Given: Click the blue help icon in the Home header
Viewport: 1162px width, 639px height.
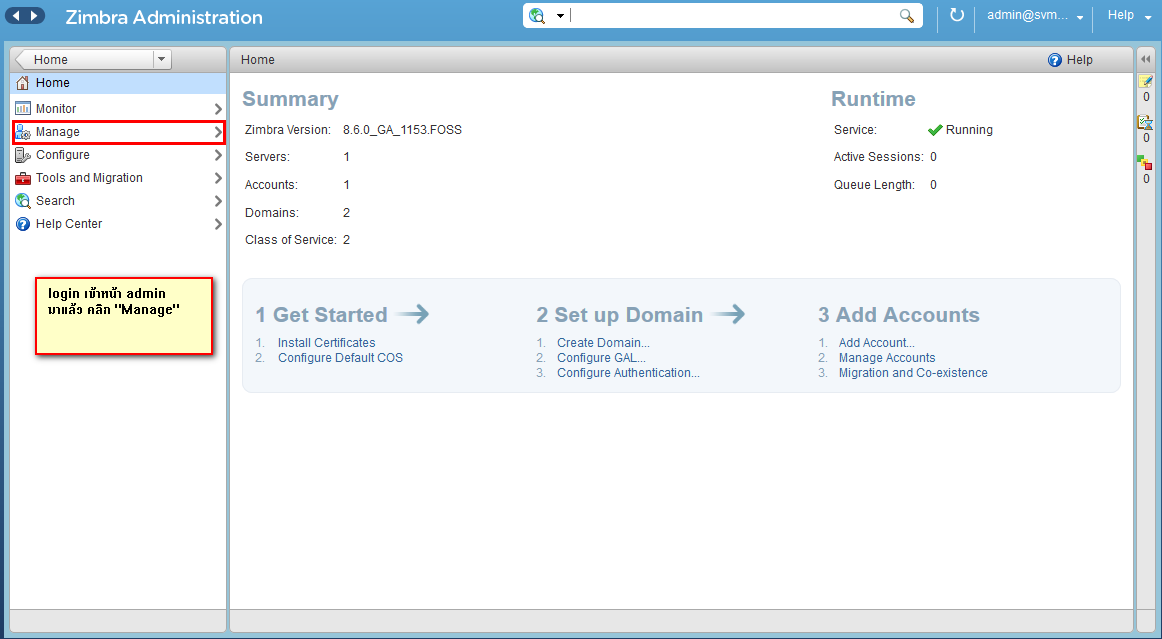Looking at the screenshot, I should click(x=1055, y=60).
